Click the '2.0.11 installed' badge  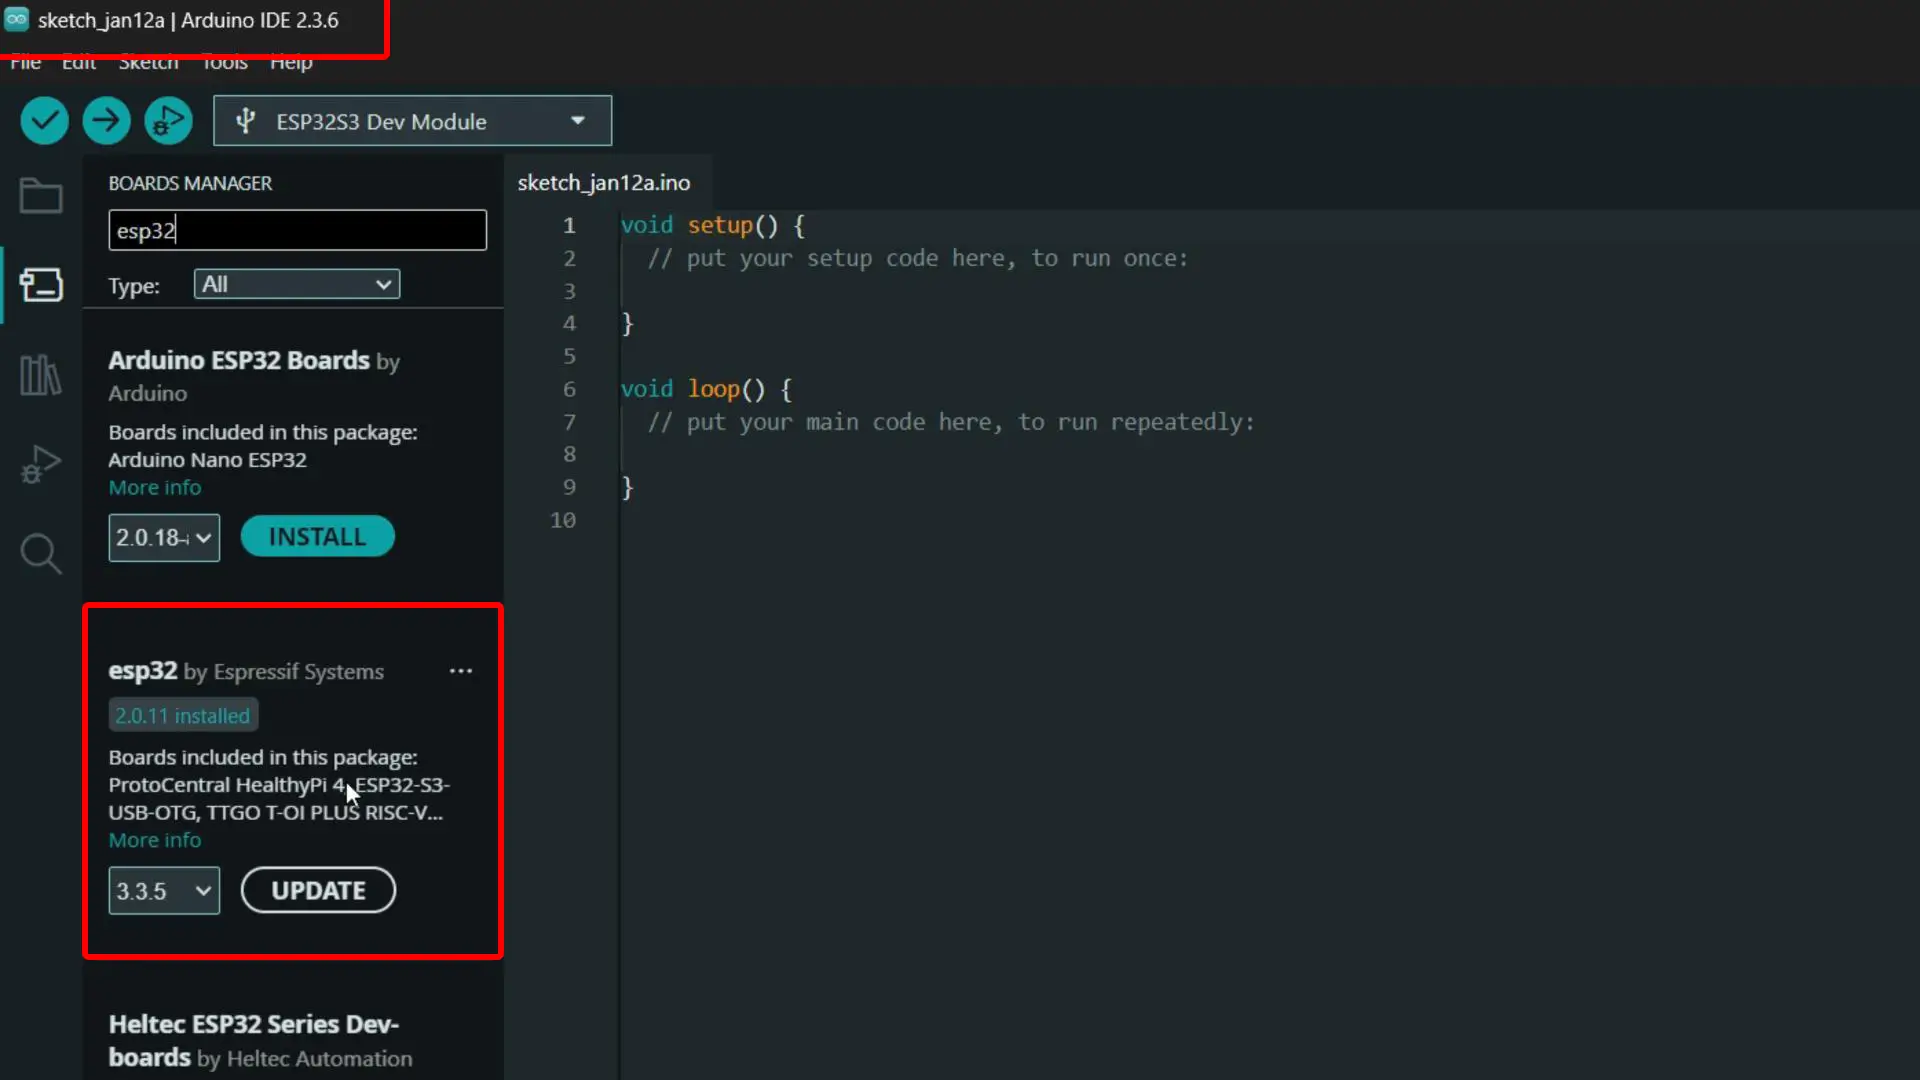[x=183, y=716]
